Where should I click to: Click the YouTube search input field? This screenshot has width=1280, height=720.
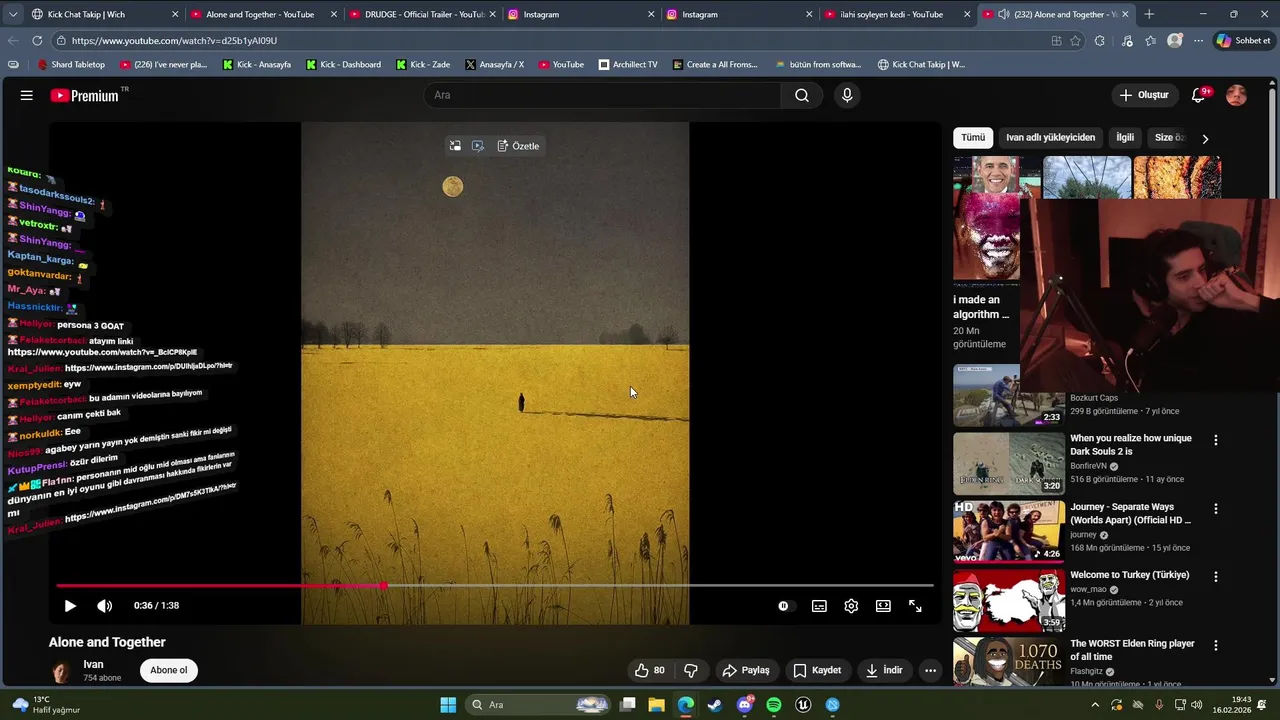(x=602, y=95)
